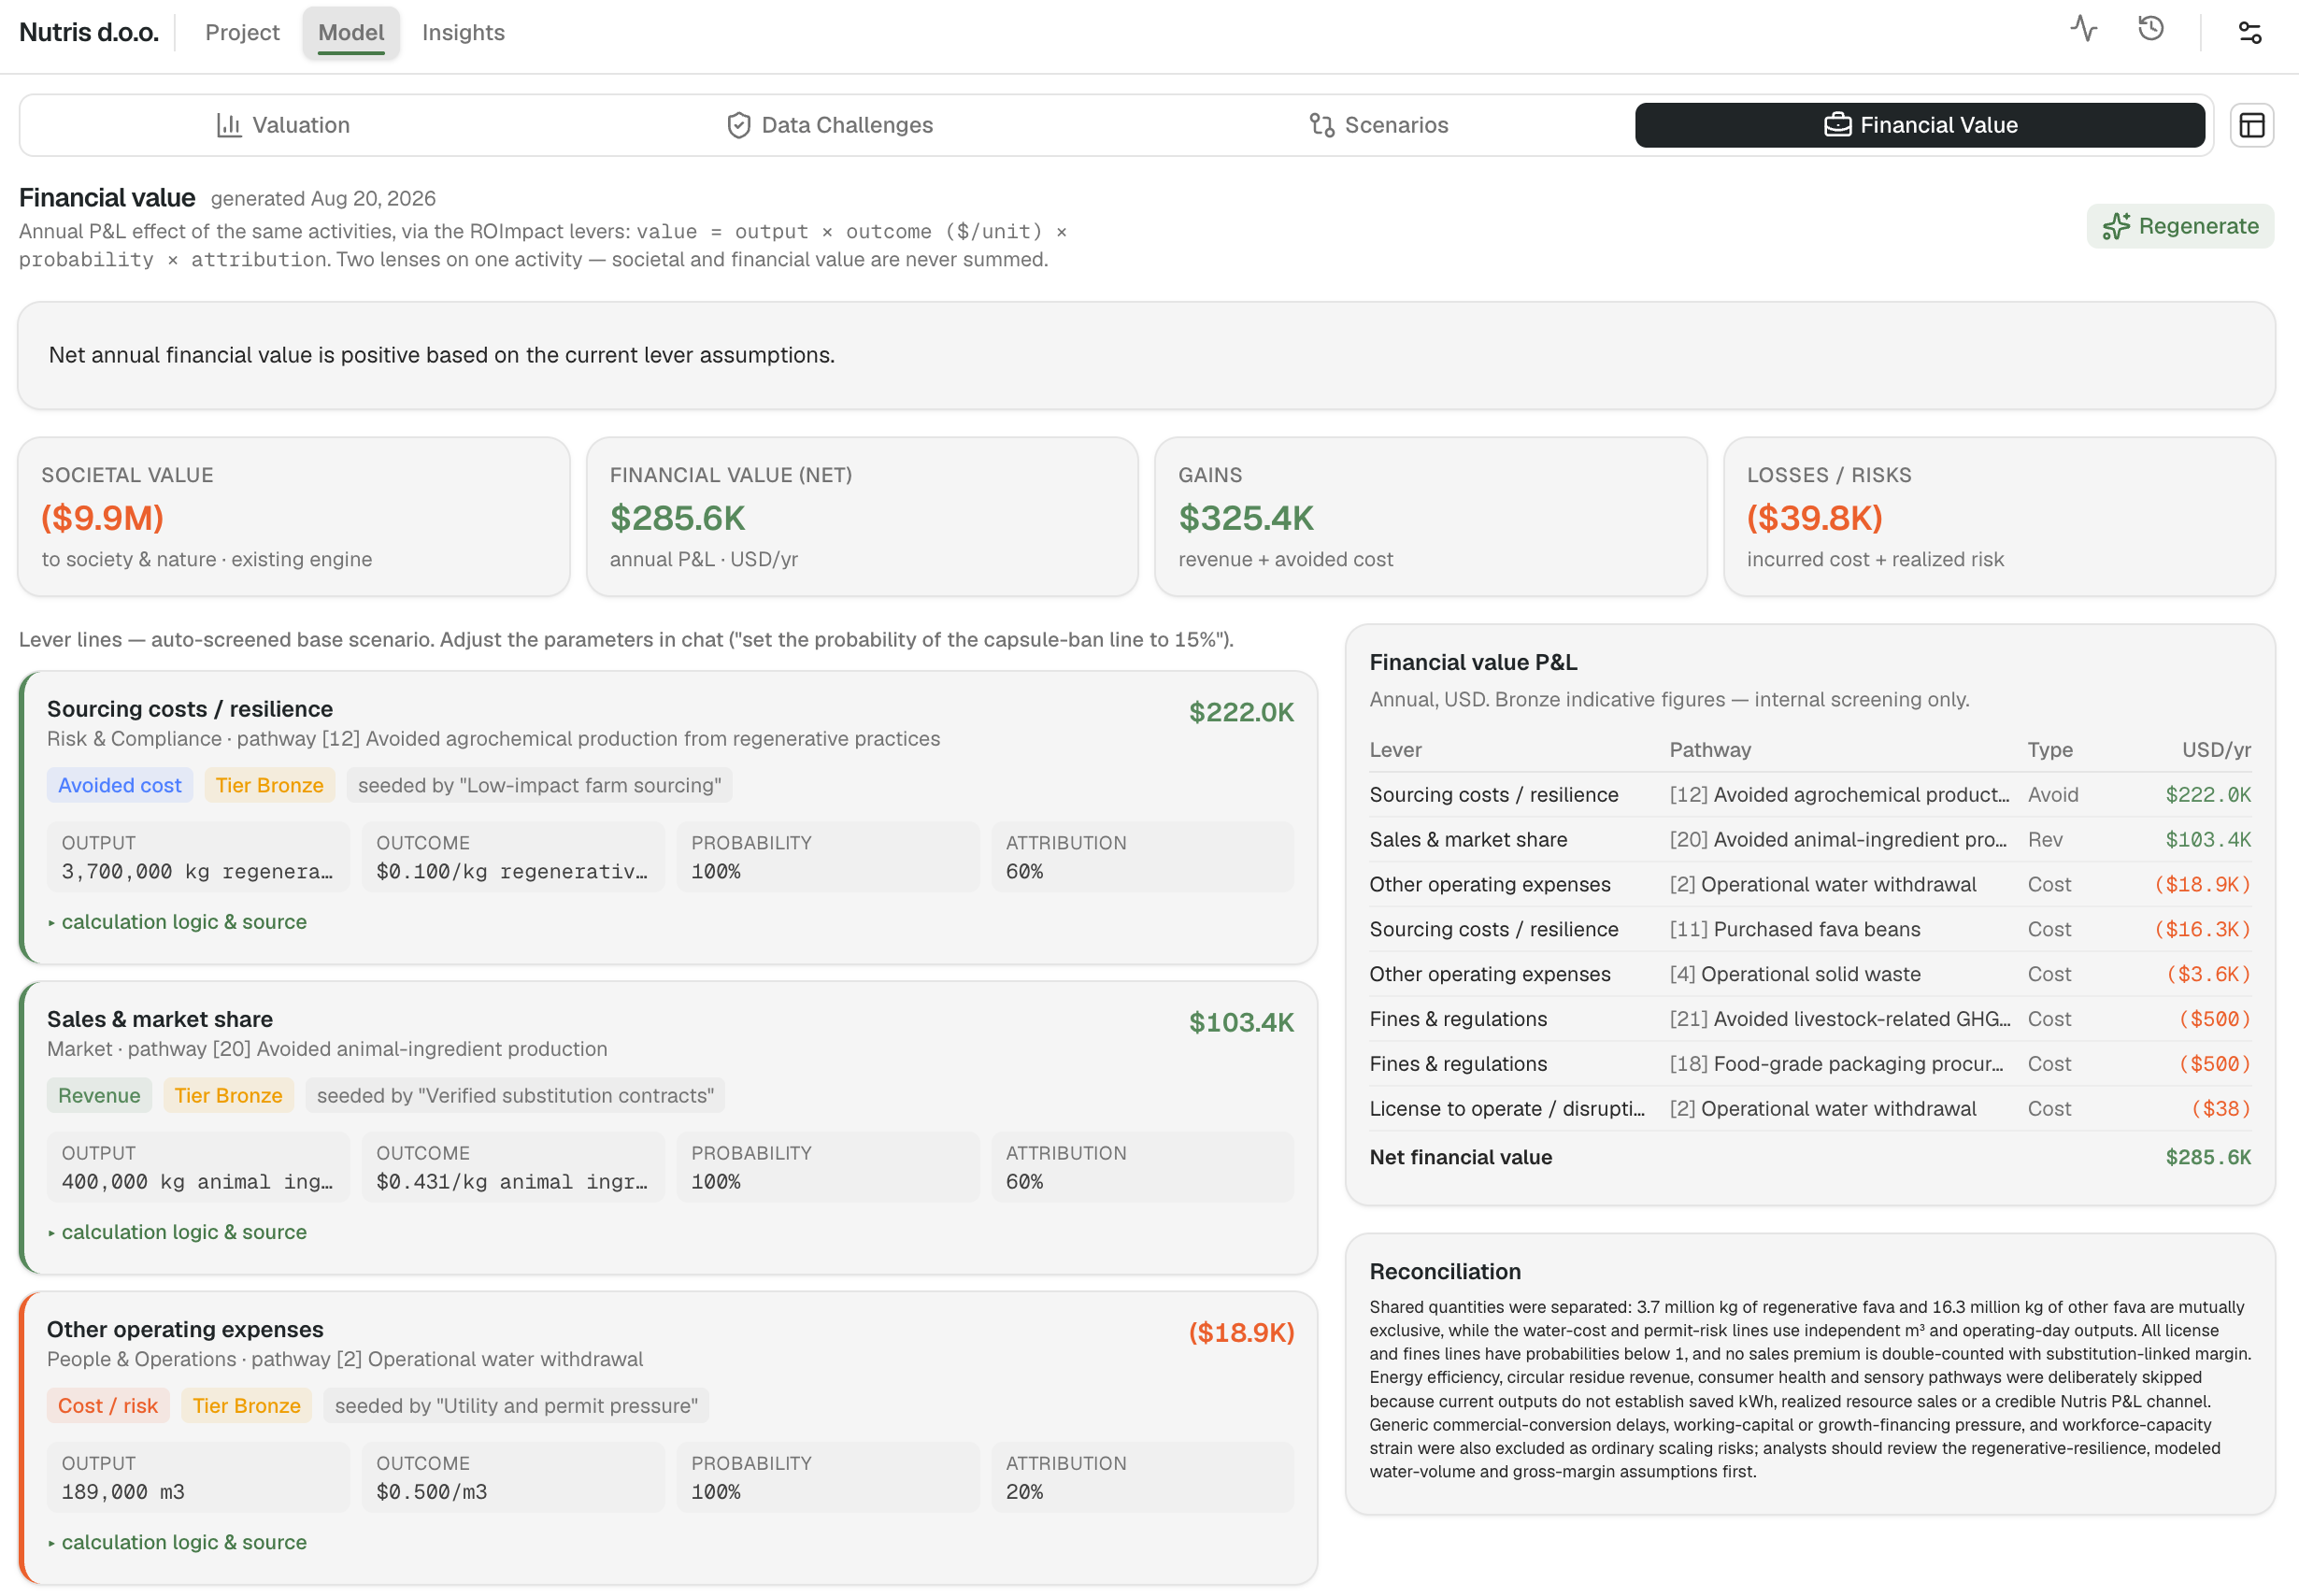Image resolution: width=2299 pixels, height=1596 pixels.
Task: Open the Insights tab
Action: [x=463, y=32]
